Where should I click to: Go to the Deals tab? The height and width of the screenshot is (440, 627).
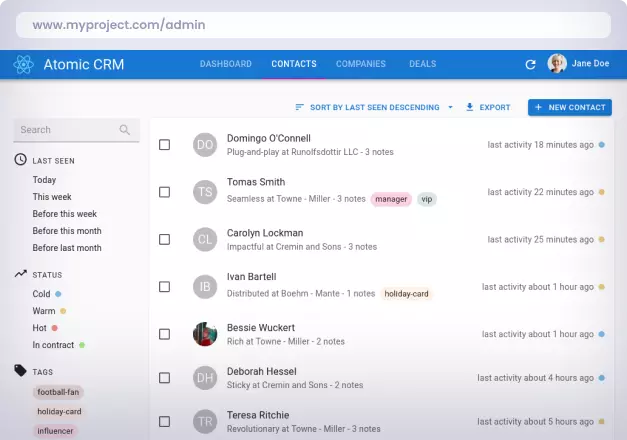422,64
